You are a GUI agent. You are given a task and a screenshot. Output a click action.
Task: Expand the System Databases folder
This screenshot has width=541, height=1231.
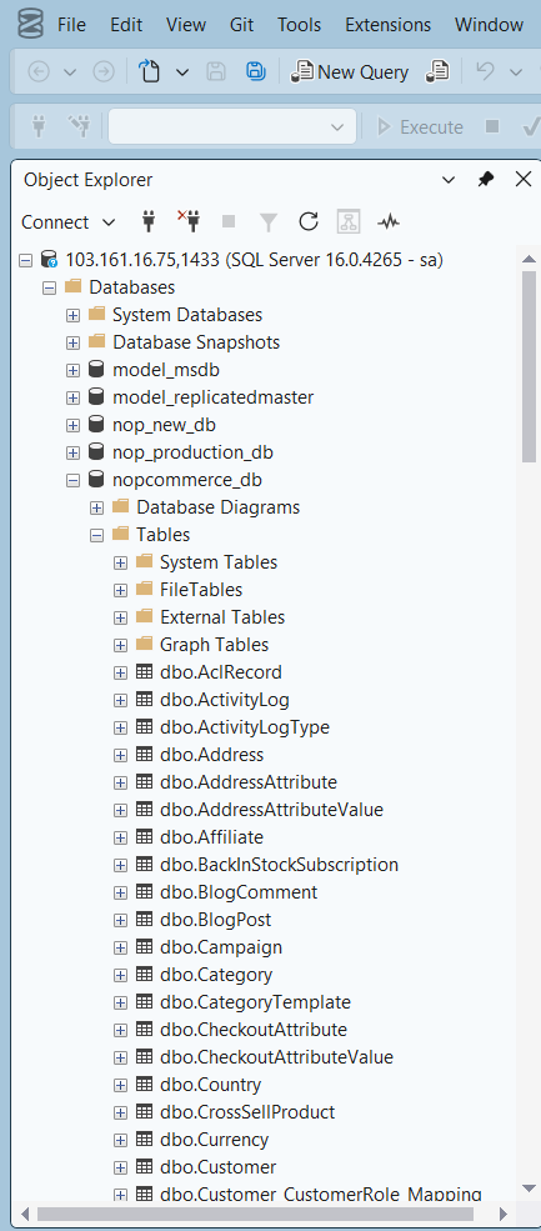(73, 315)
